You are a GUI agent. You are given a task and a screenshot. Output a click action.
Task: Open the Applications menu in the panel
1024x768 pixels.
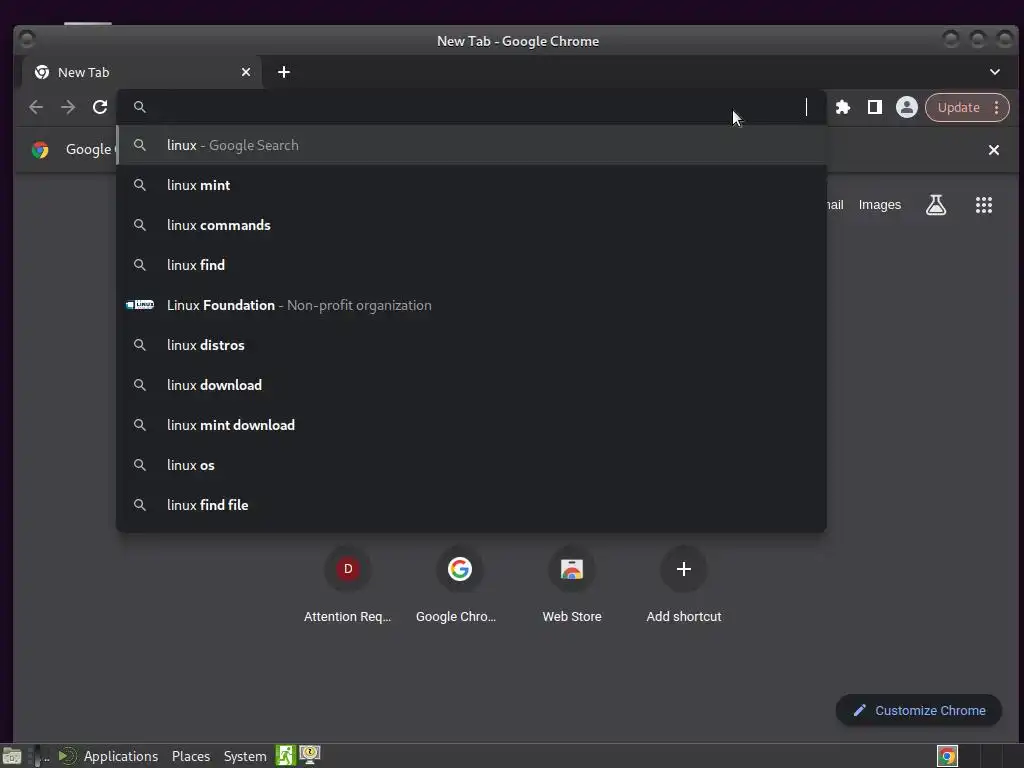pyautogui.click(x=120, y=756)
